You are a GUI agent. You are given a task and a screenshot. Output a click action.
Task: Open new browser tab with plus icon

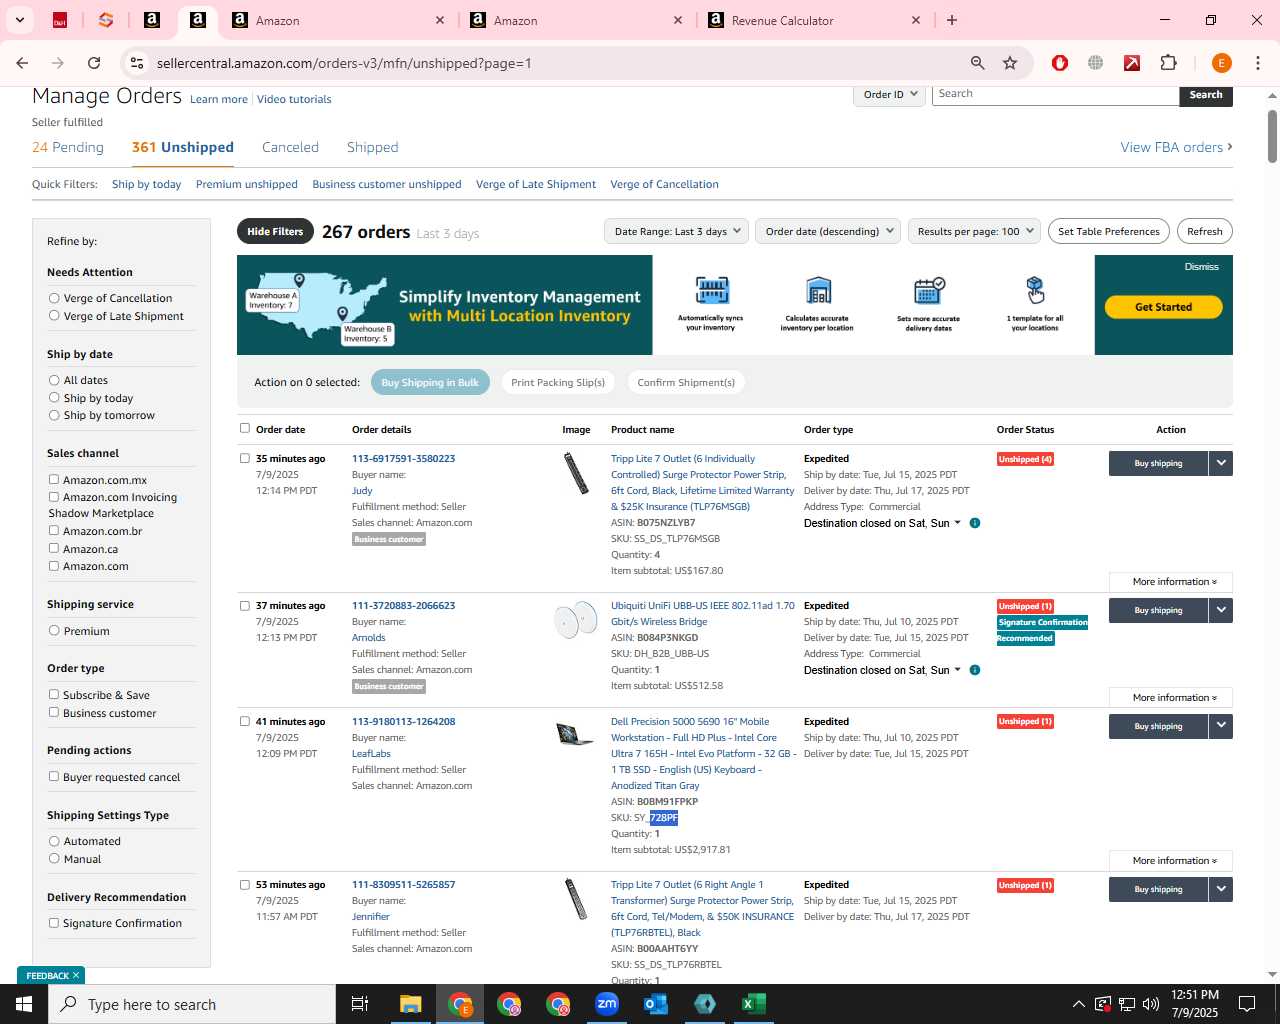pyautogui.click(x=952, y=20)
